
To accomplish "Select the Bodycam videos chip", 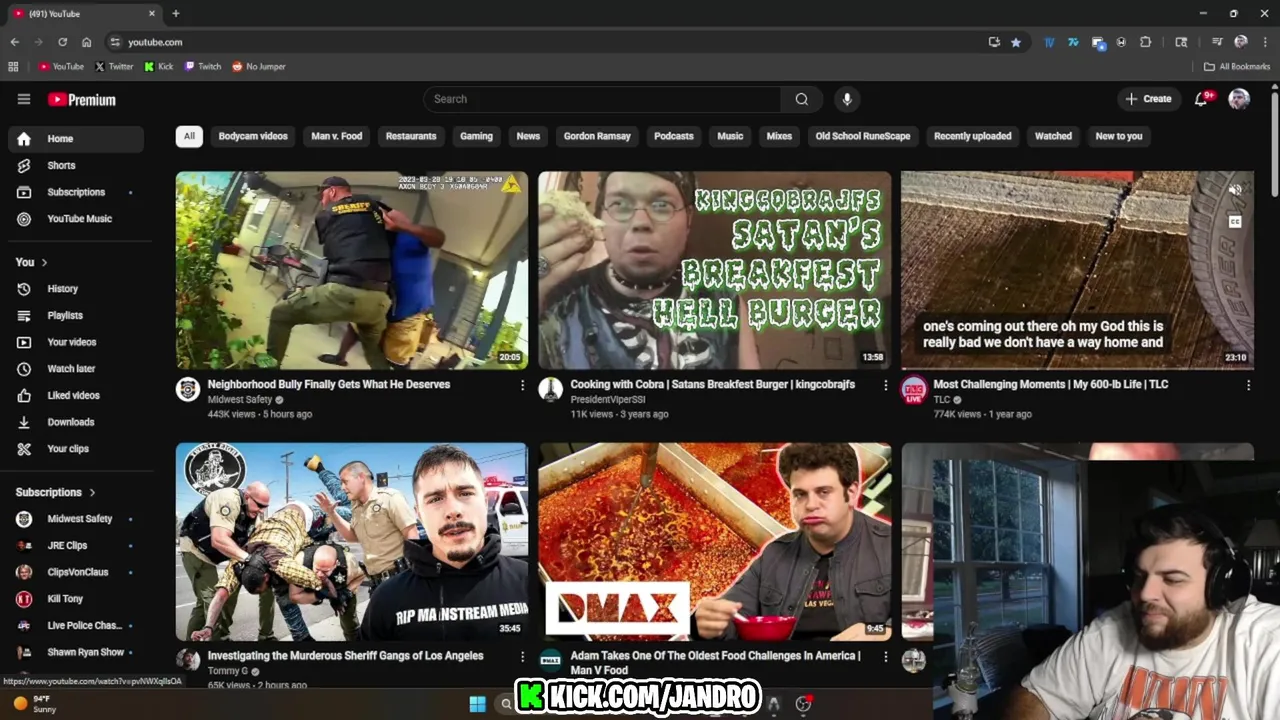I will 253,136.
